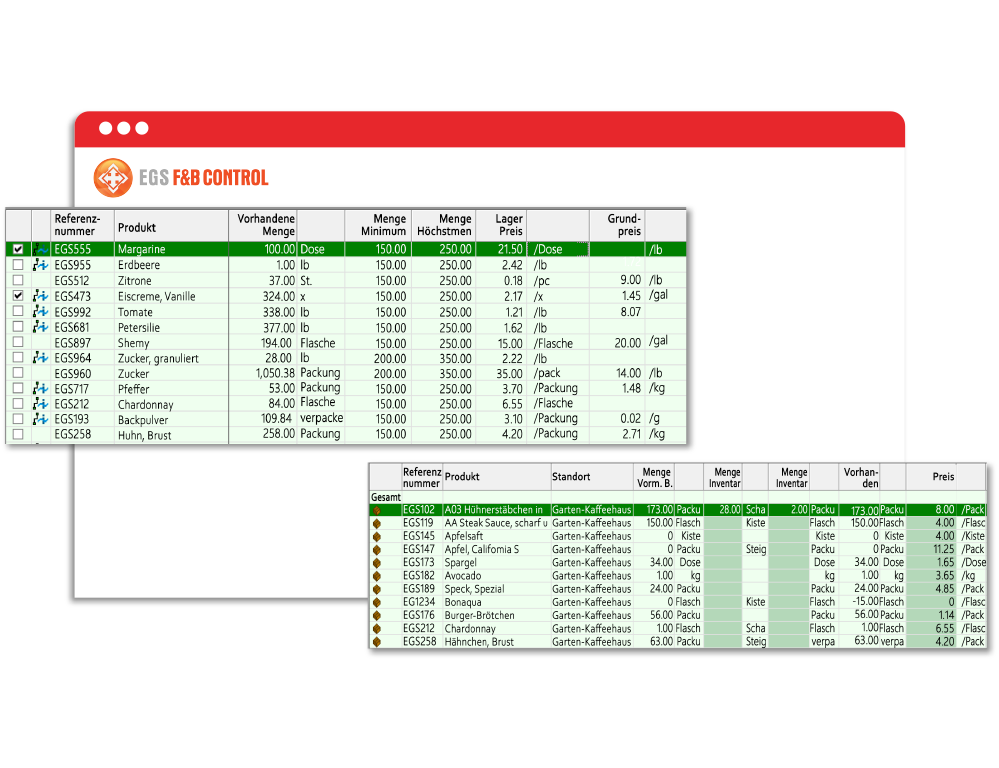
Task: Click the 11.25 price for Apfel, California
Action: tap(944, 549)
